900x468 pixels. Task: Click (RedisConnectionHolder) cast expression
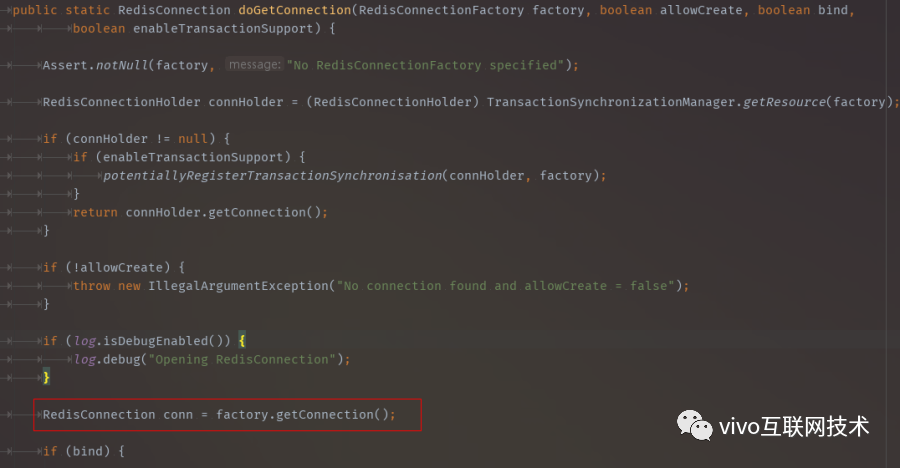(393, 102)
